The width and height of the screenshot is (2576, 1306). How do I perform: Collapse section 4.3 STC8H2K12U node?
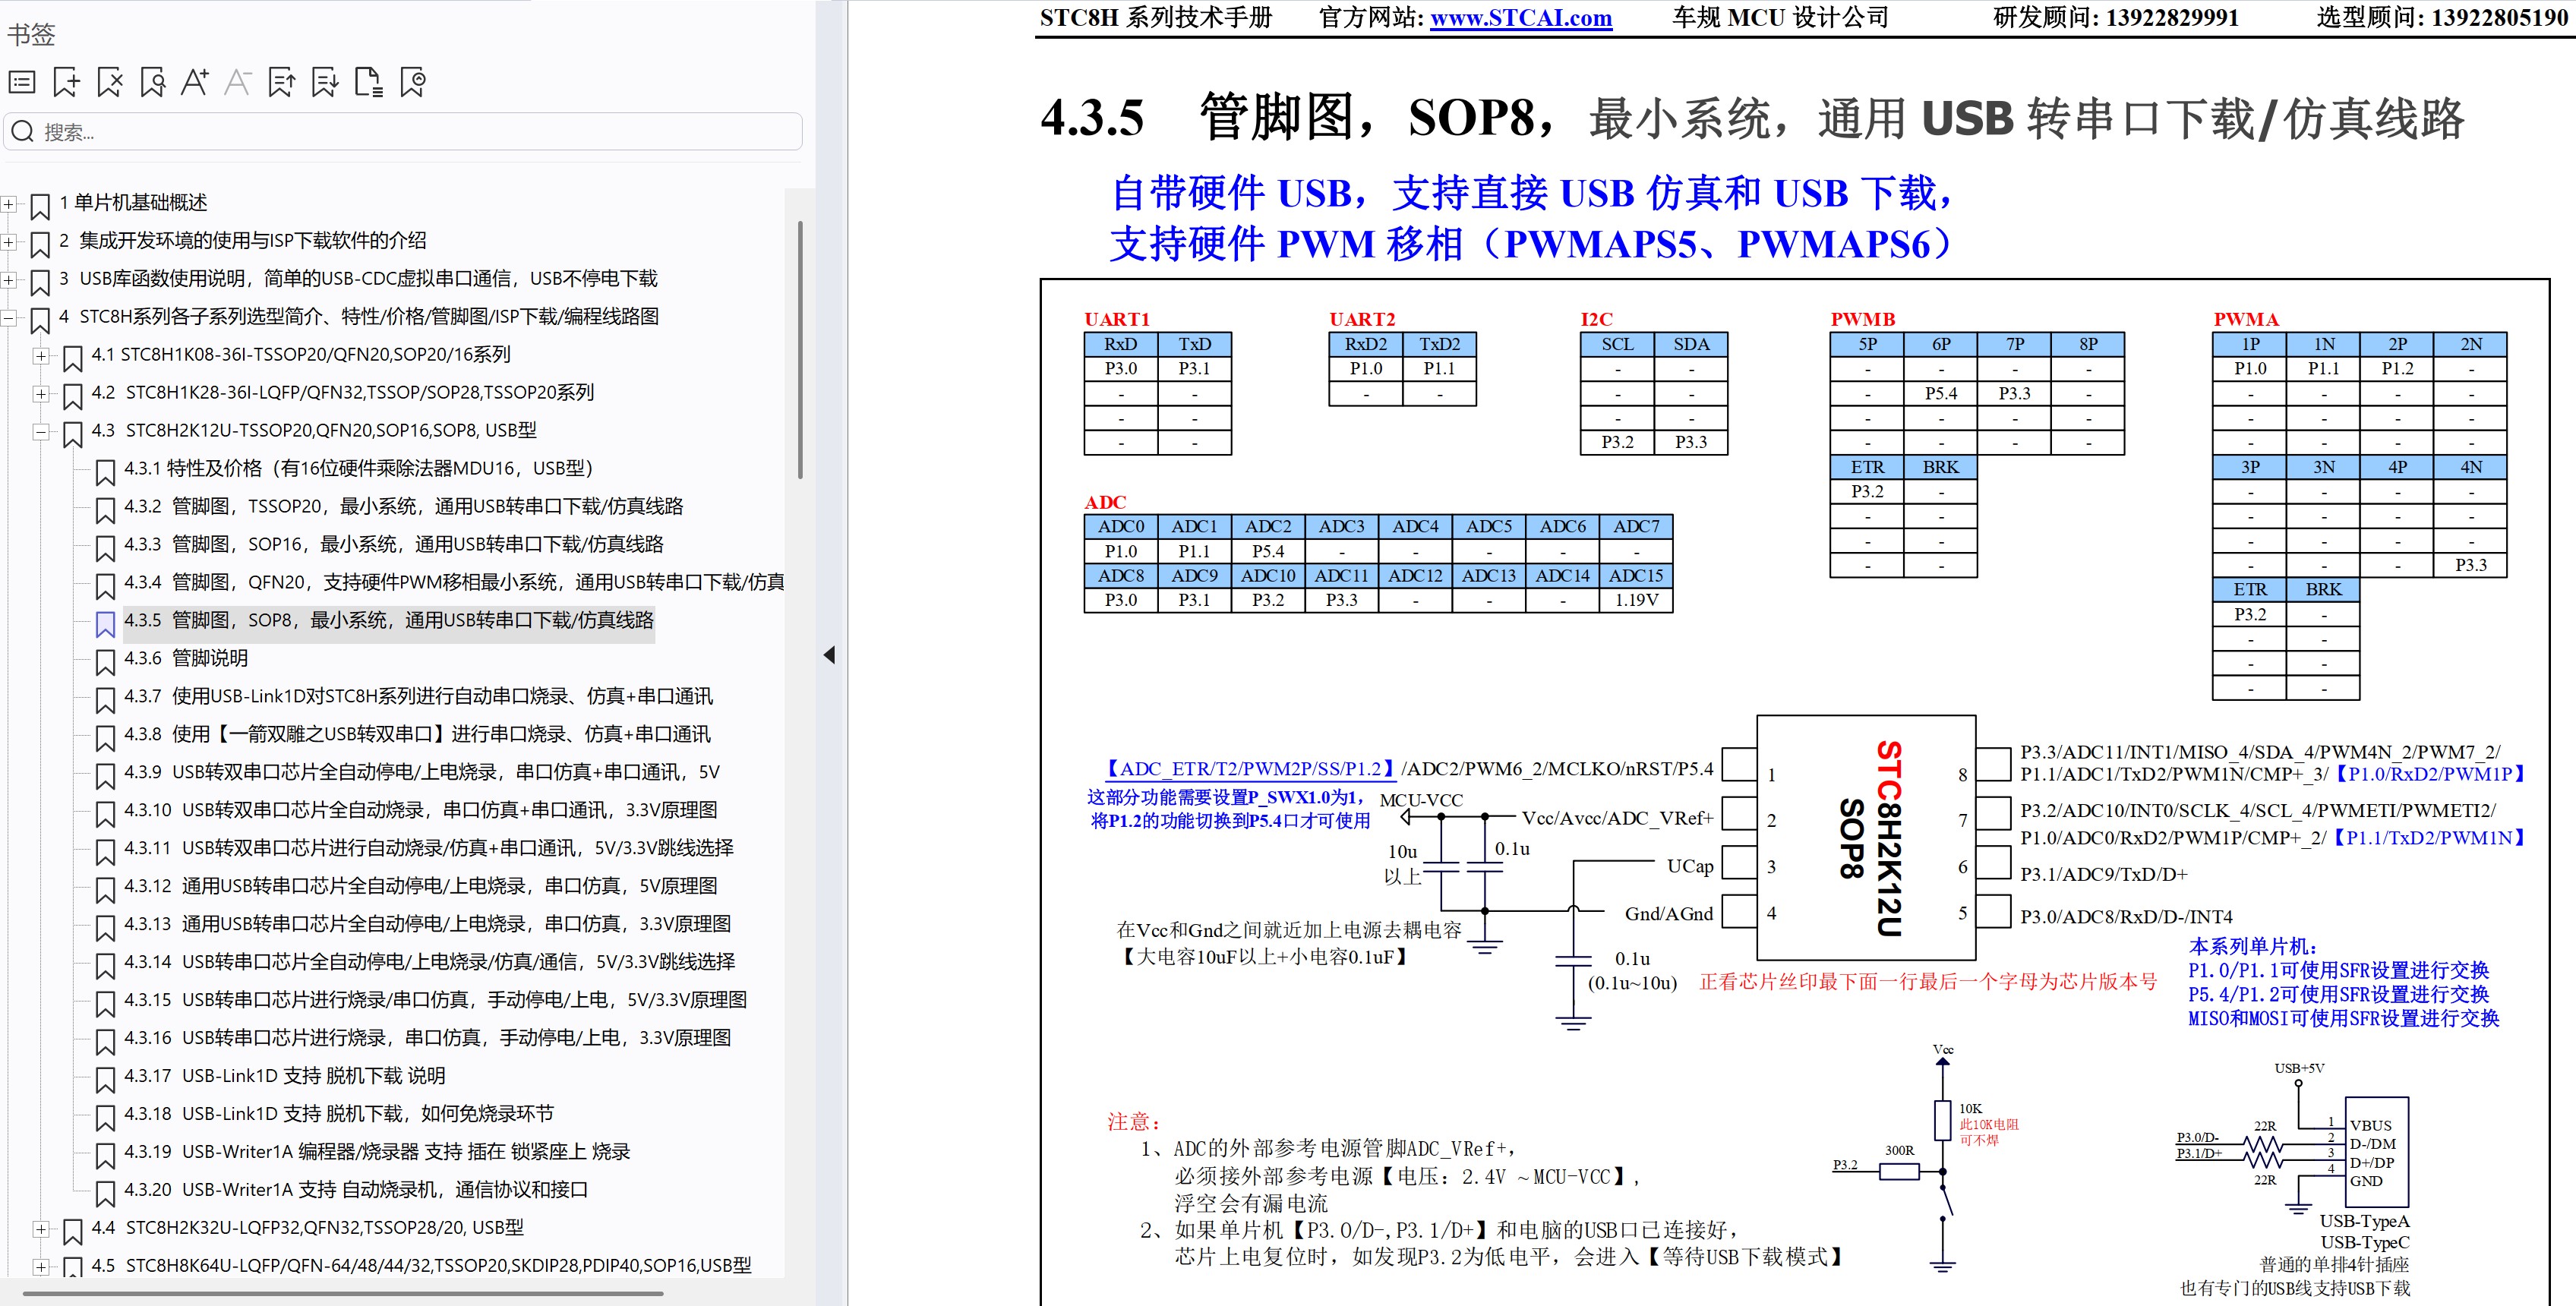coord(41,432)
